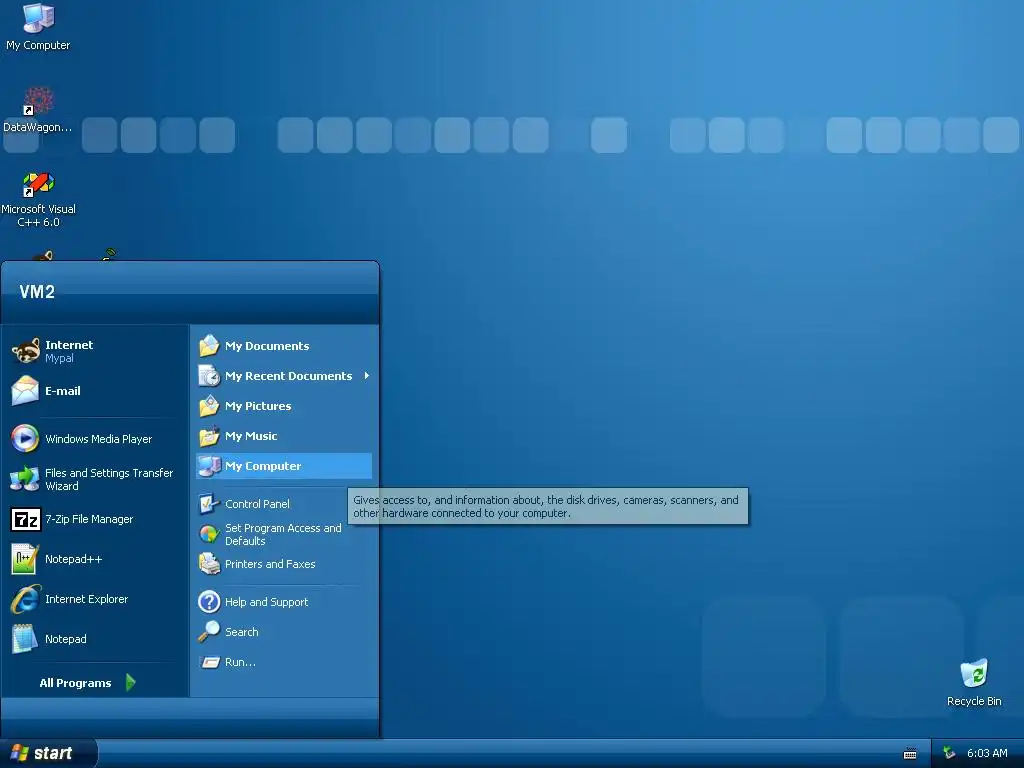Image resolution: width=1024 pixels, height=768 pixels.
Task: Open the DataWagon desktop shortcut
Action: point(38,110)
